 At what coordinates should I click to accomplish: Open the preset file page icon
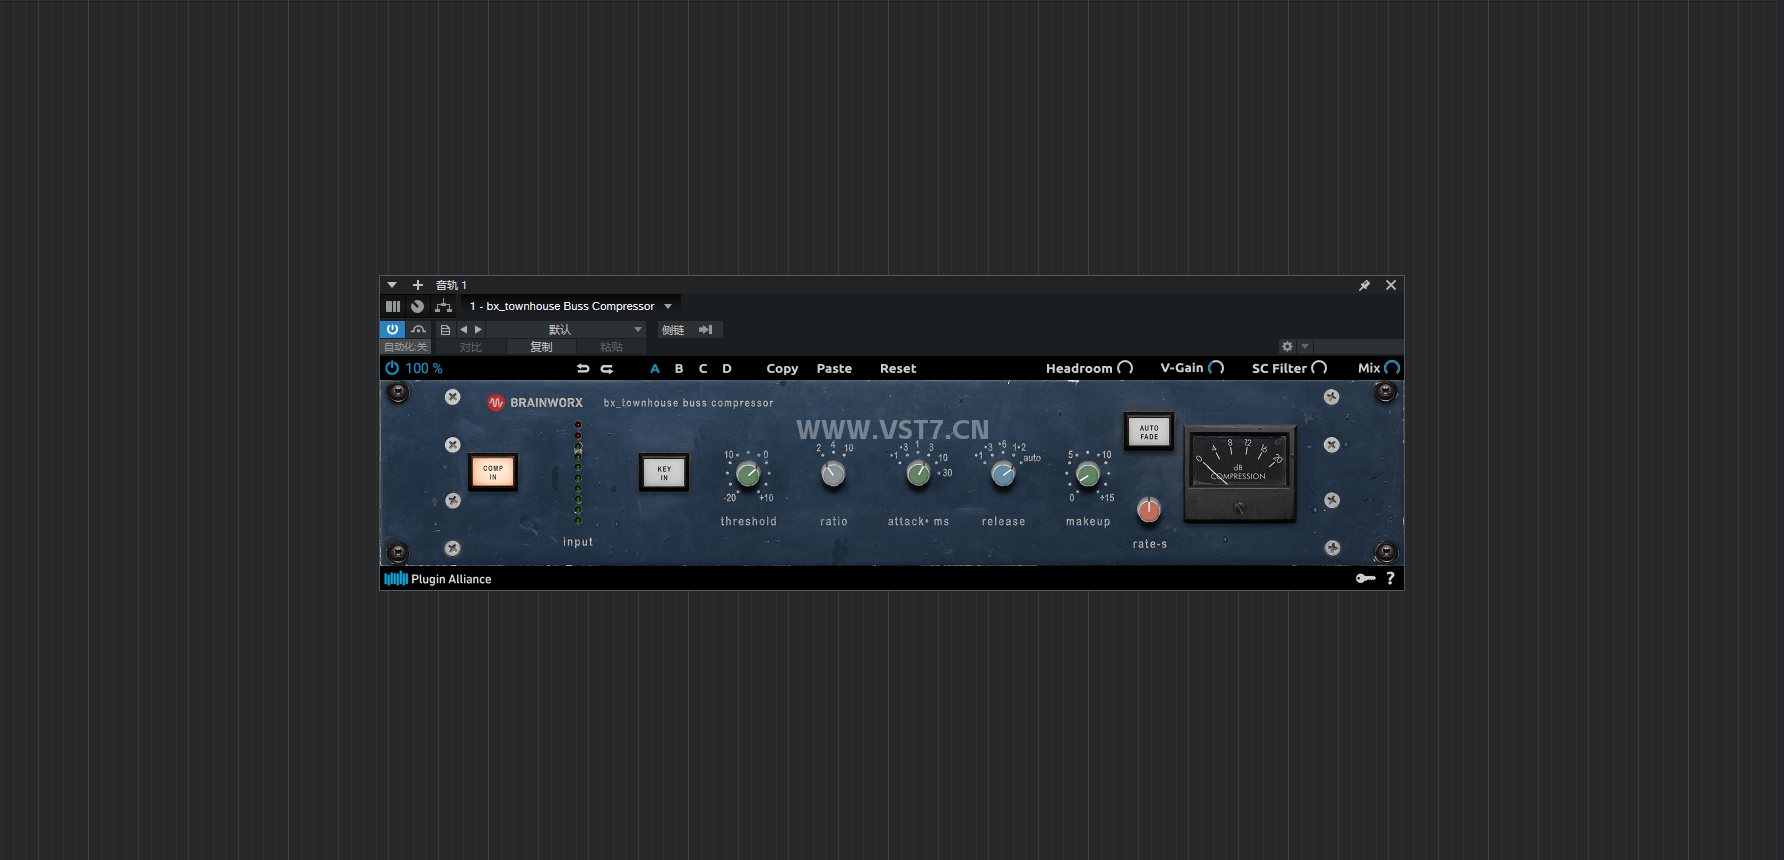pos(446,329)
